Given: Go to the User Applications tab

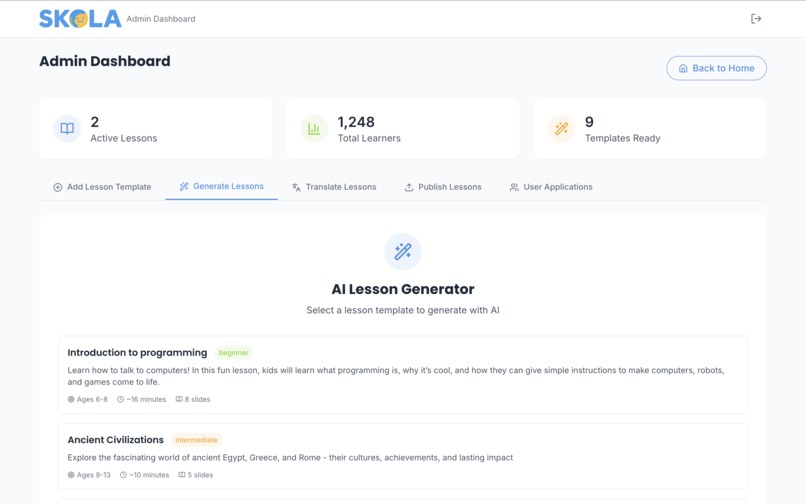Looking at the screenshot, I should [x=551, y=187].
